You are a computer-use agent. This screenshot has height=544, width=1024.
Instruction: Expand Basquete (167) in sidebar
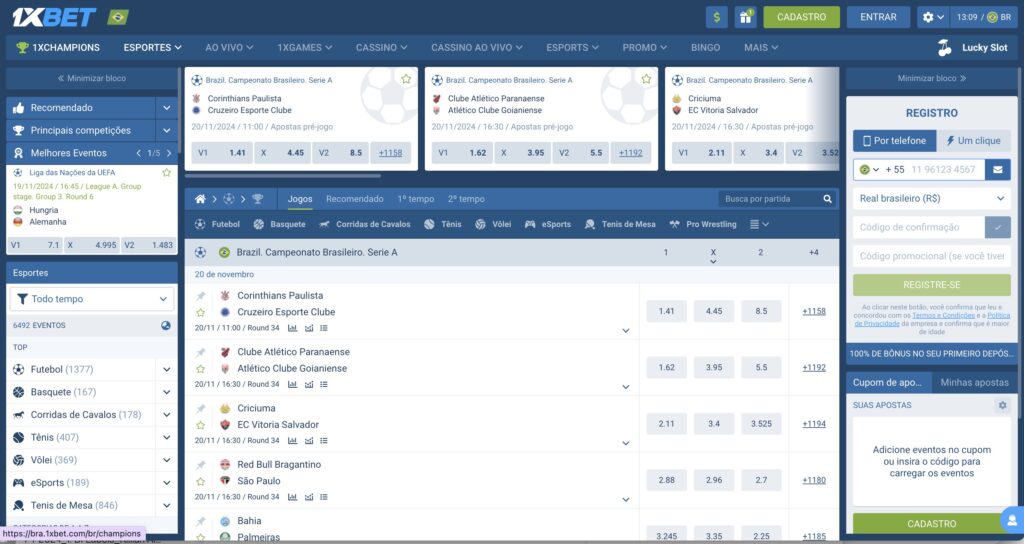tap(167, 392)
